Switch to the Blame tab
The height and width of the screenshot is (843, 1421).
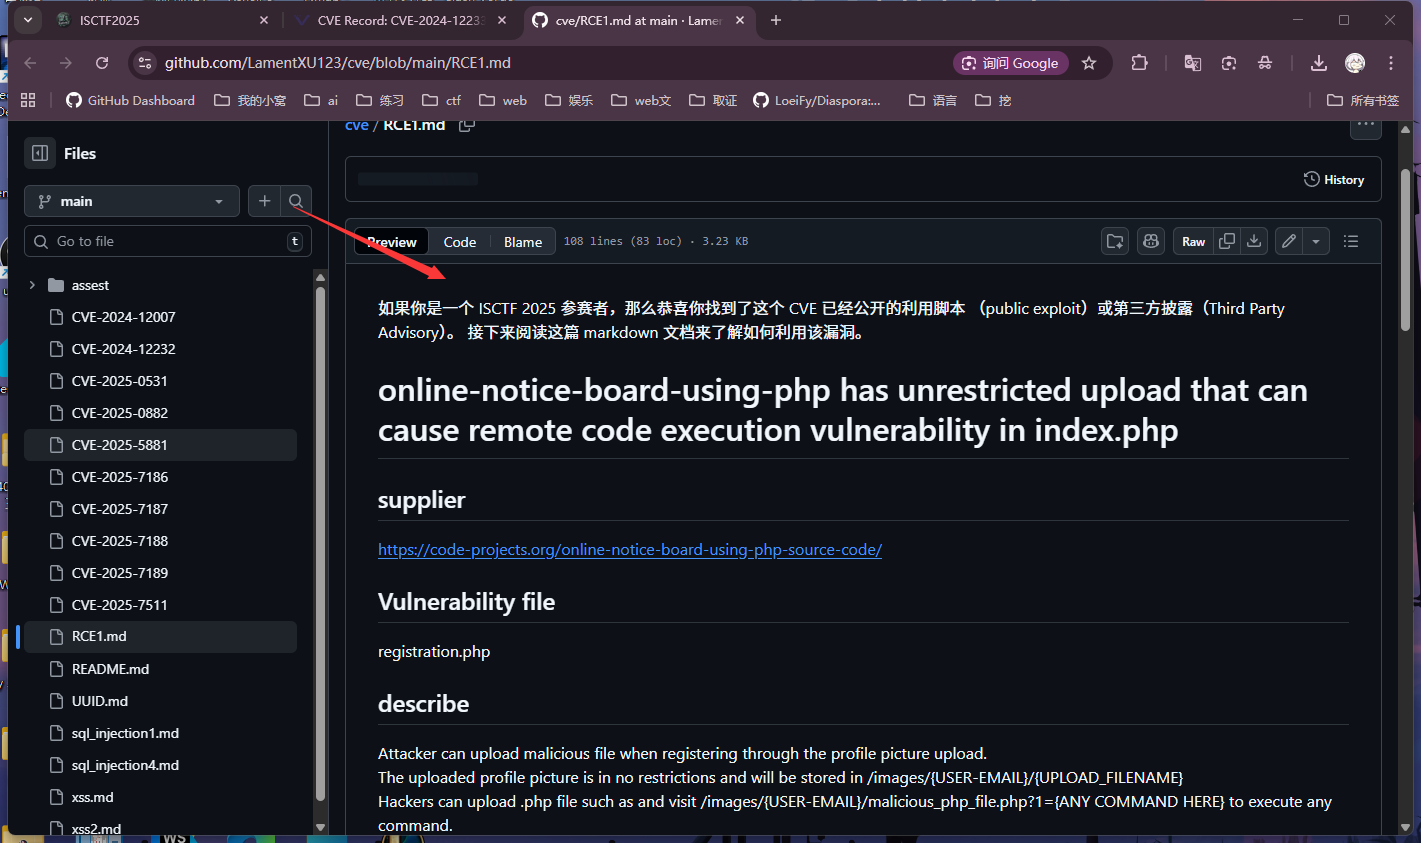tap(522, 242)
